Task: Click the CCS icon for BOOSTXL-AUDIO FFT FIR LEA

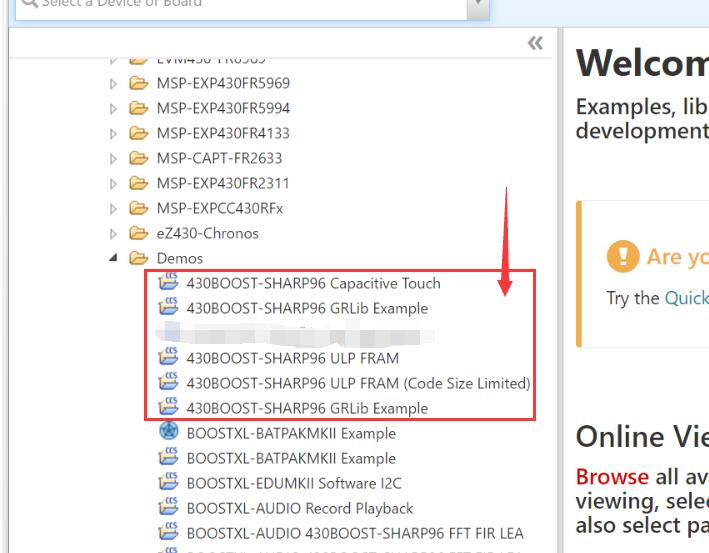Action: [168, 531]
